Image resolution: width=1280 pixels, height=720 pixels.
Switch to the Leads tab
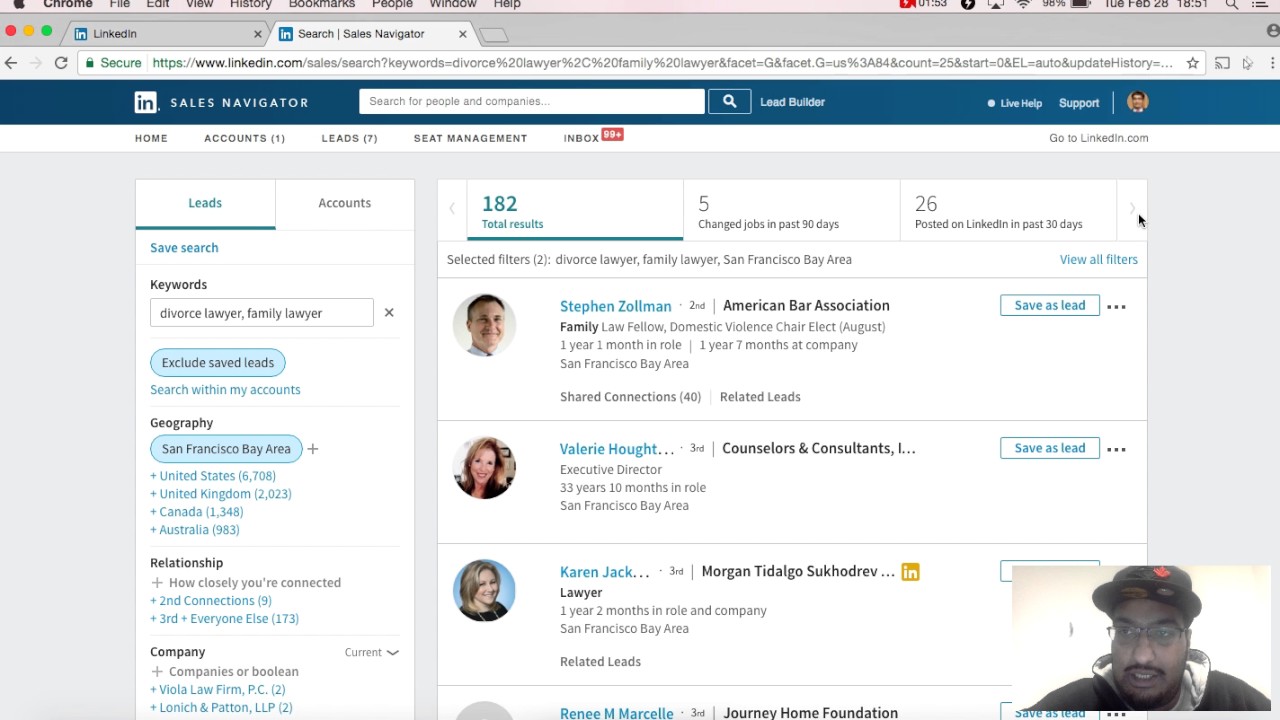click(205, 203)
